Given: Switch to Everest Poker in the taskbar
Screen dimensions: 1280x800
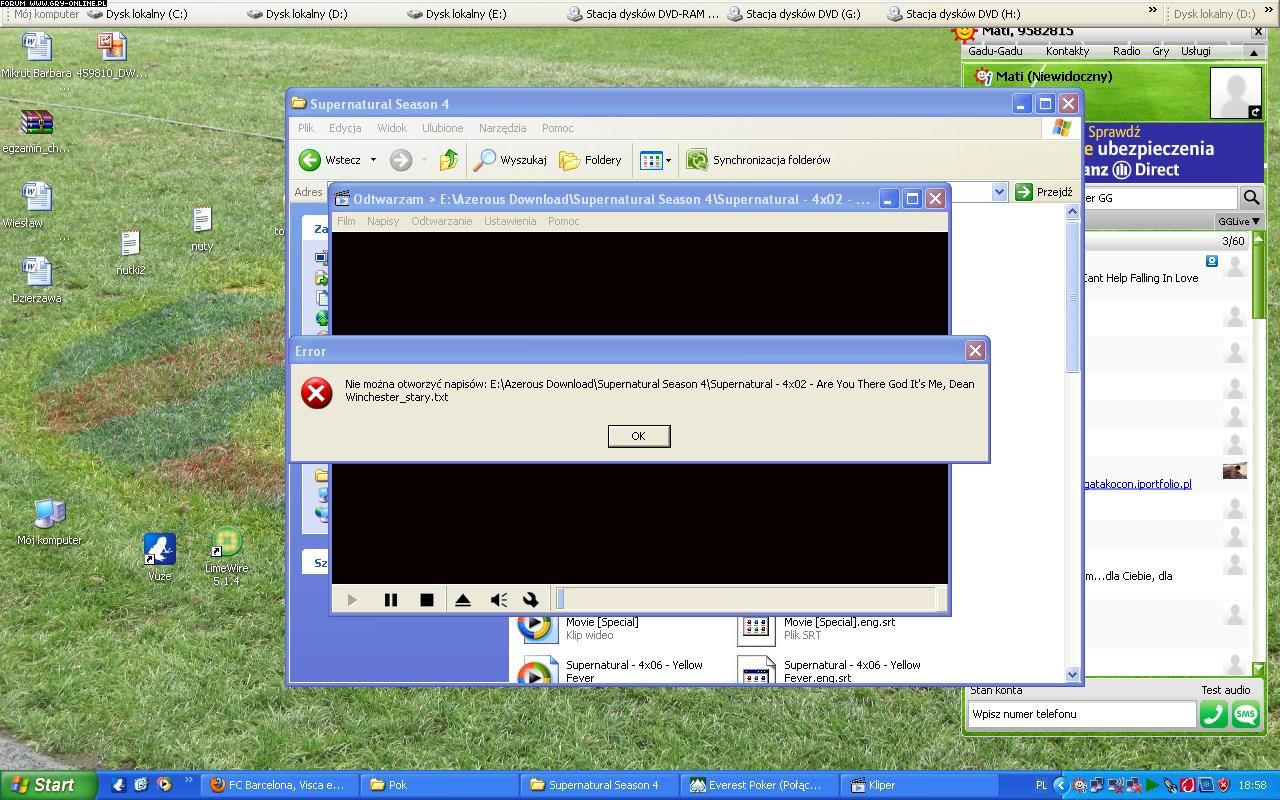Looking at the screenshot, I should [x=756, y=785].
